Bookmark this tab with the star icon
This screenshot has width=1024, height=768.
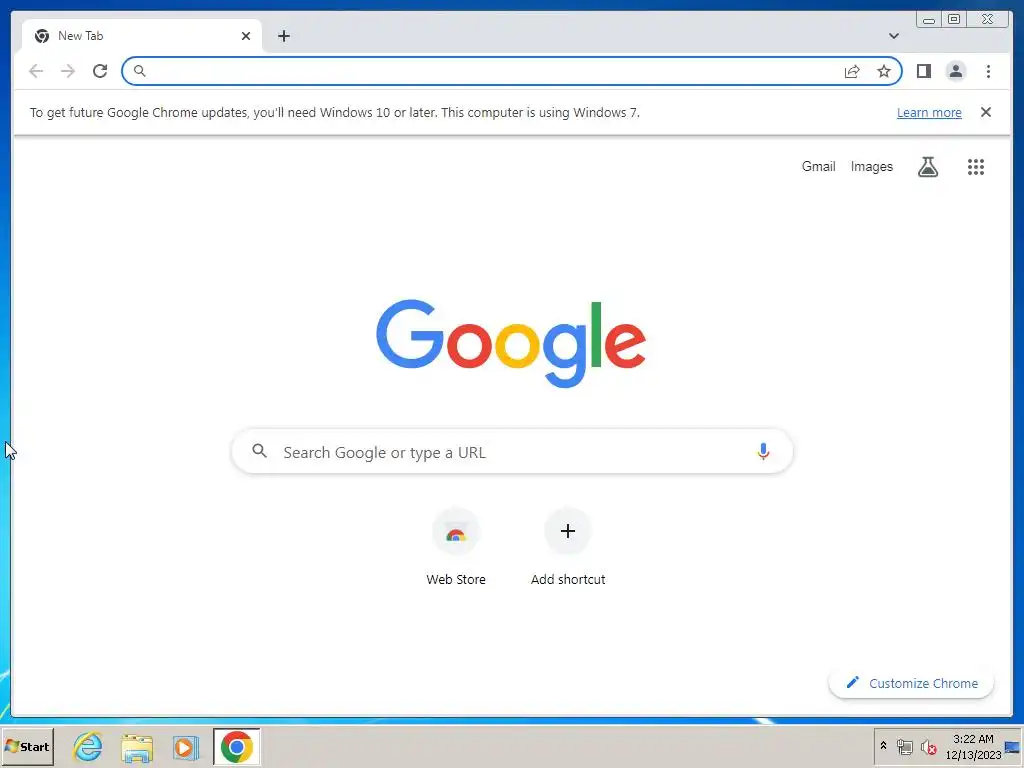[884, 71]
